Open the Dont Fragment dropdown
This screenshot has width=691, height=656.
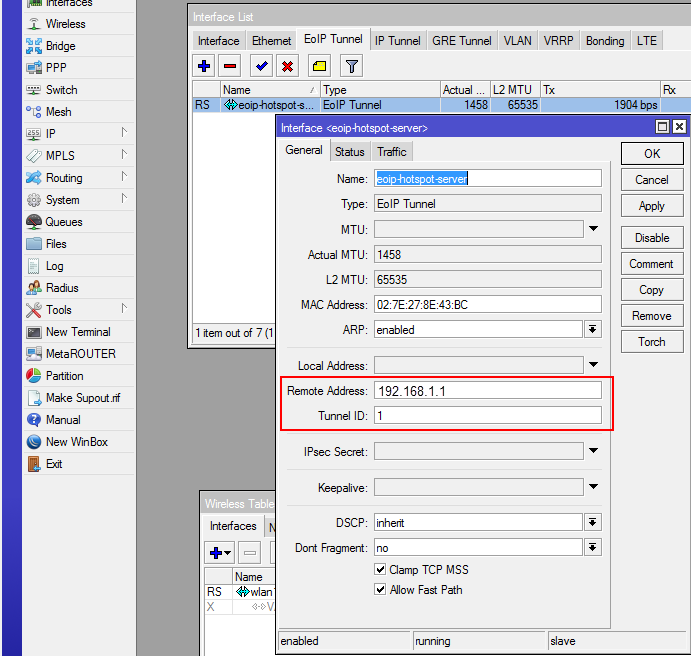click(593, 548)
